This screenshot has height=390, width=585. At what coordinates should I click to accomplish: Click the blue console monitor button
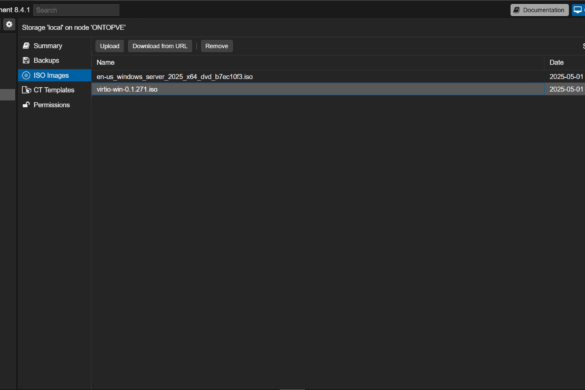(x=579, y=10)
